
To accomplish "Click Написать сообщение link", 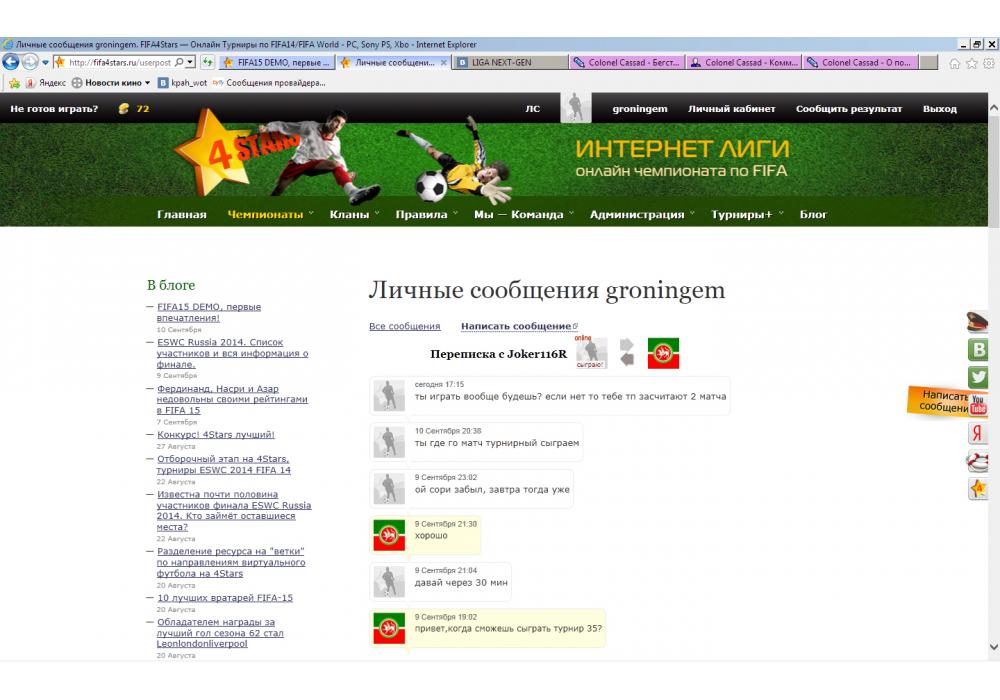I will pos(517,326).
